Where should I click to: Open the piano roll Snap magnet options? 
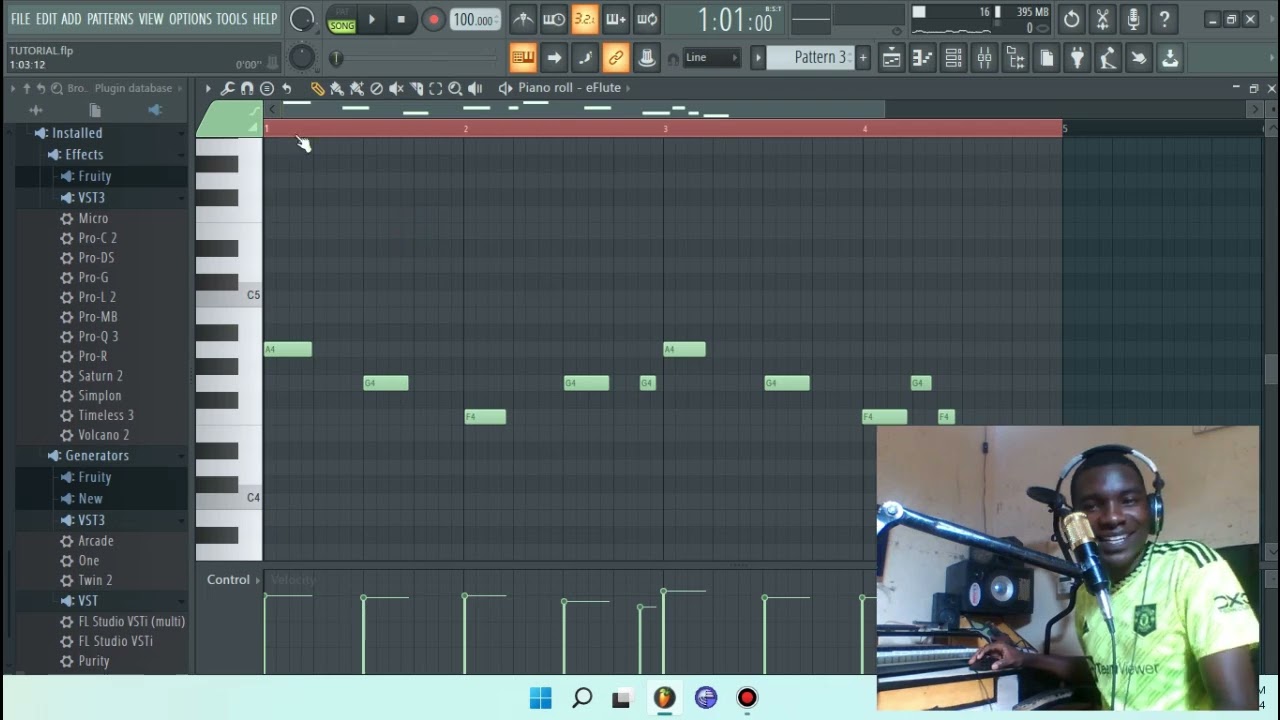247,88
